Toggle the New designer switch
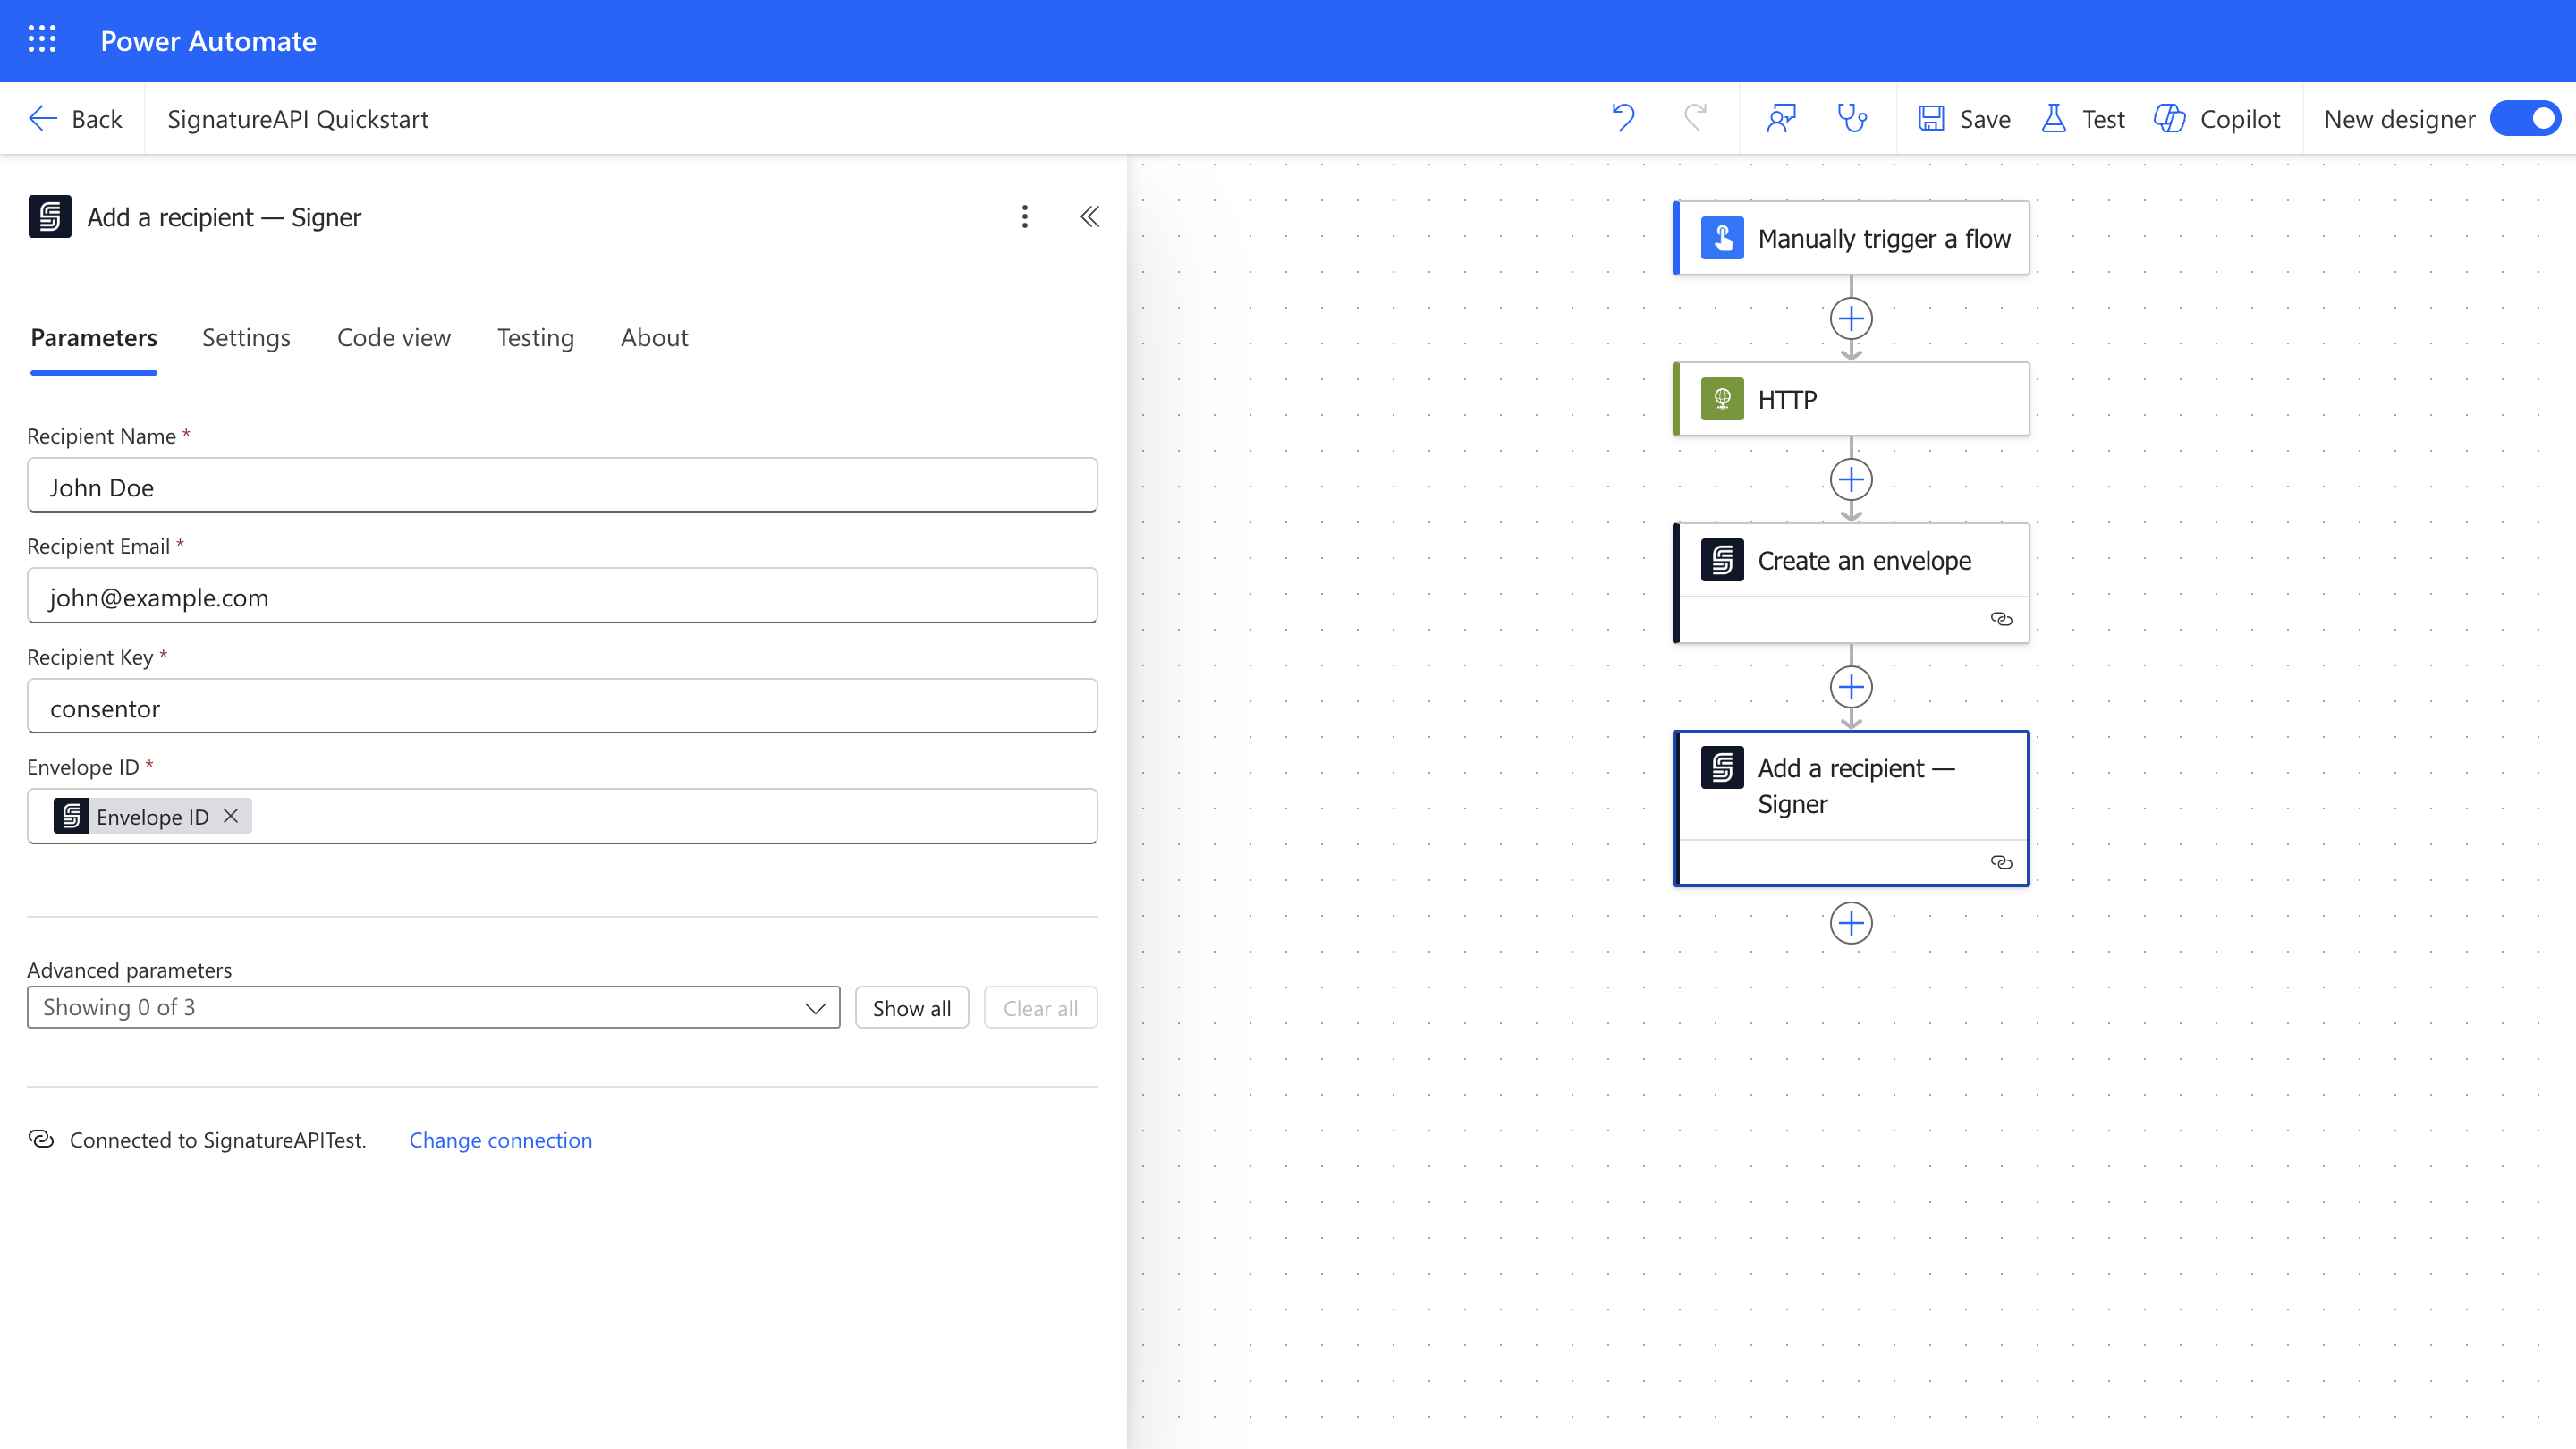This screenshot has width=2576, height=1449. [2526, 119]
